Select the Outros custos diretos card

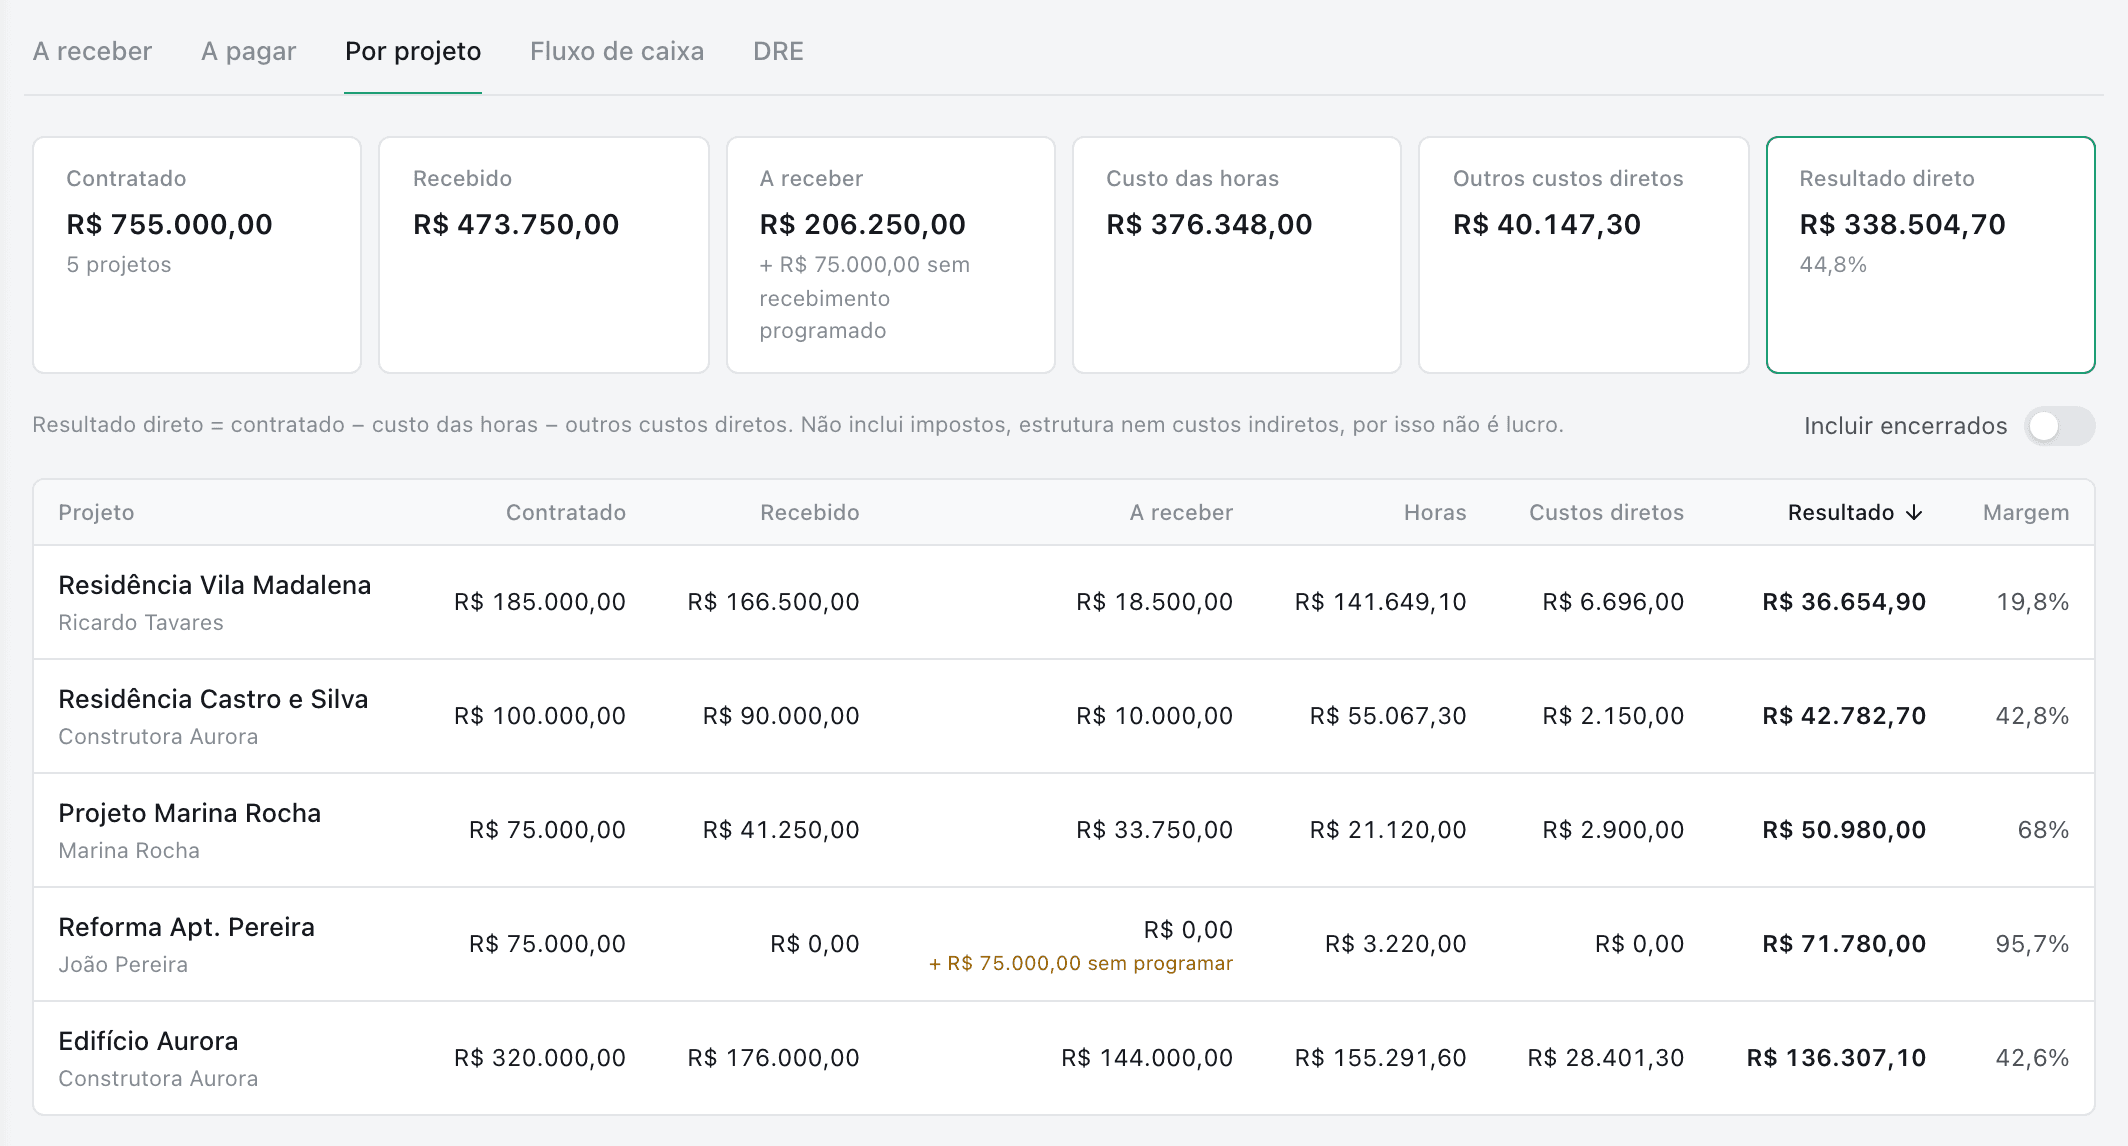tap(1584, 255)
